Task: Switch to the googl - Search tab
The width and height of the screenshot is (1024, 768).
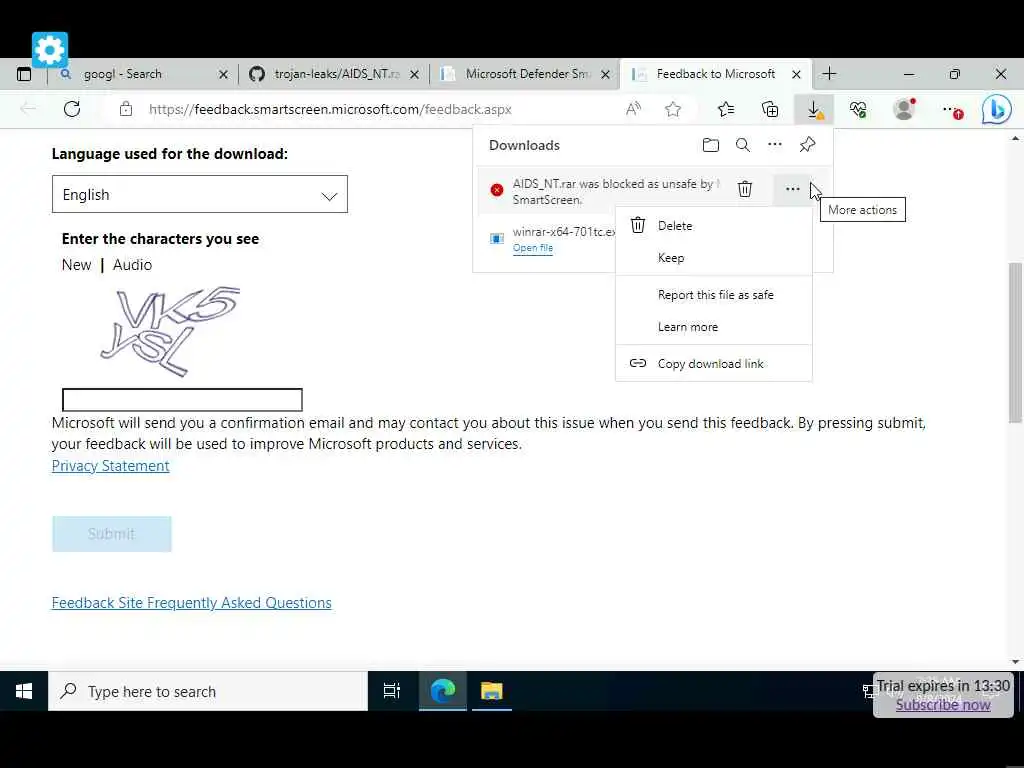Action: (x=123, y=74)
